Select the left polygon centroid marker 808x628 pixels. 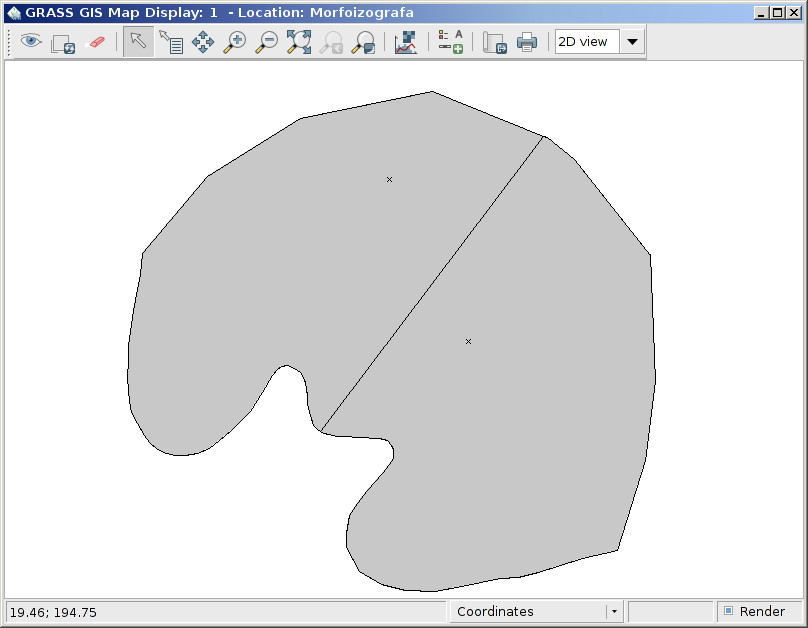click(x=389, y=179)
